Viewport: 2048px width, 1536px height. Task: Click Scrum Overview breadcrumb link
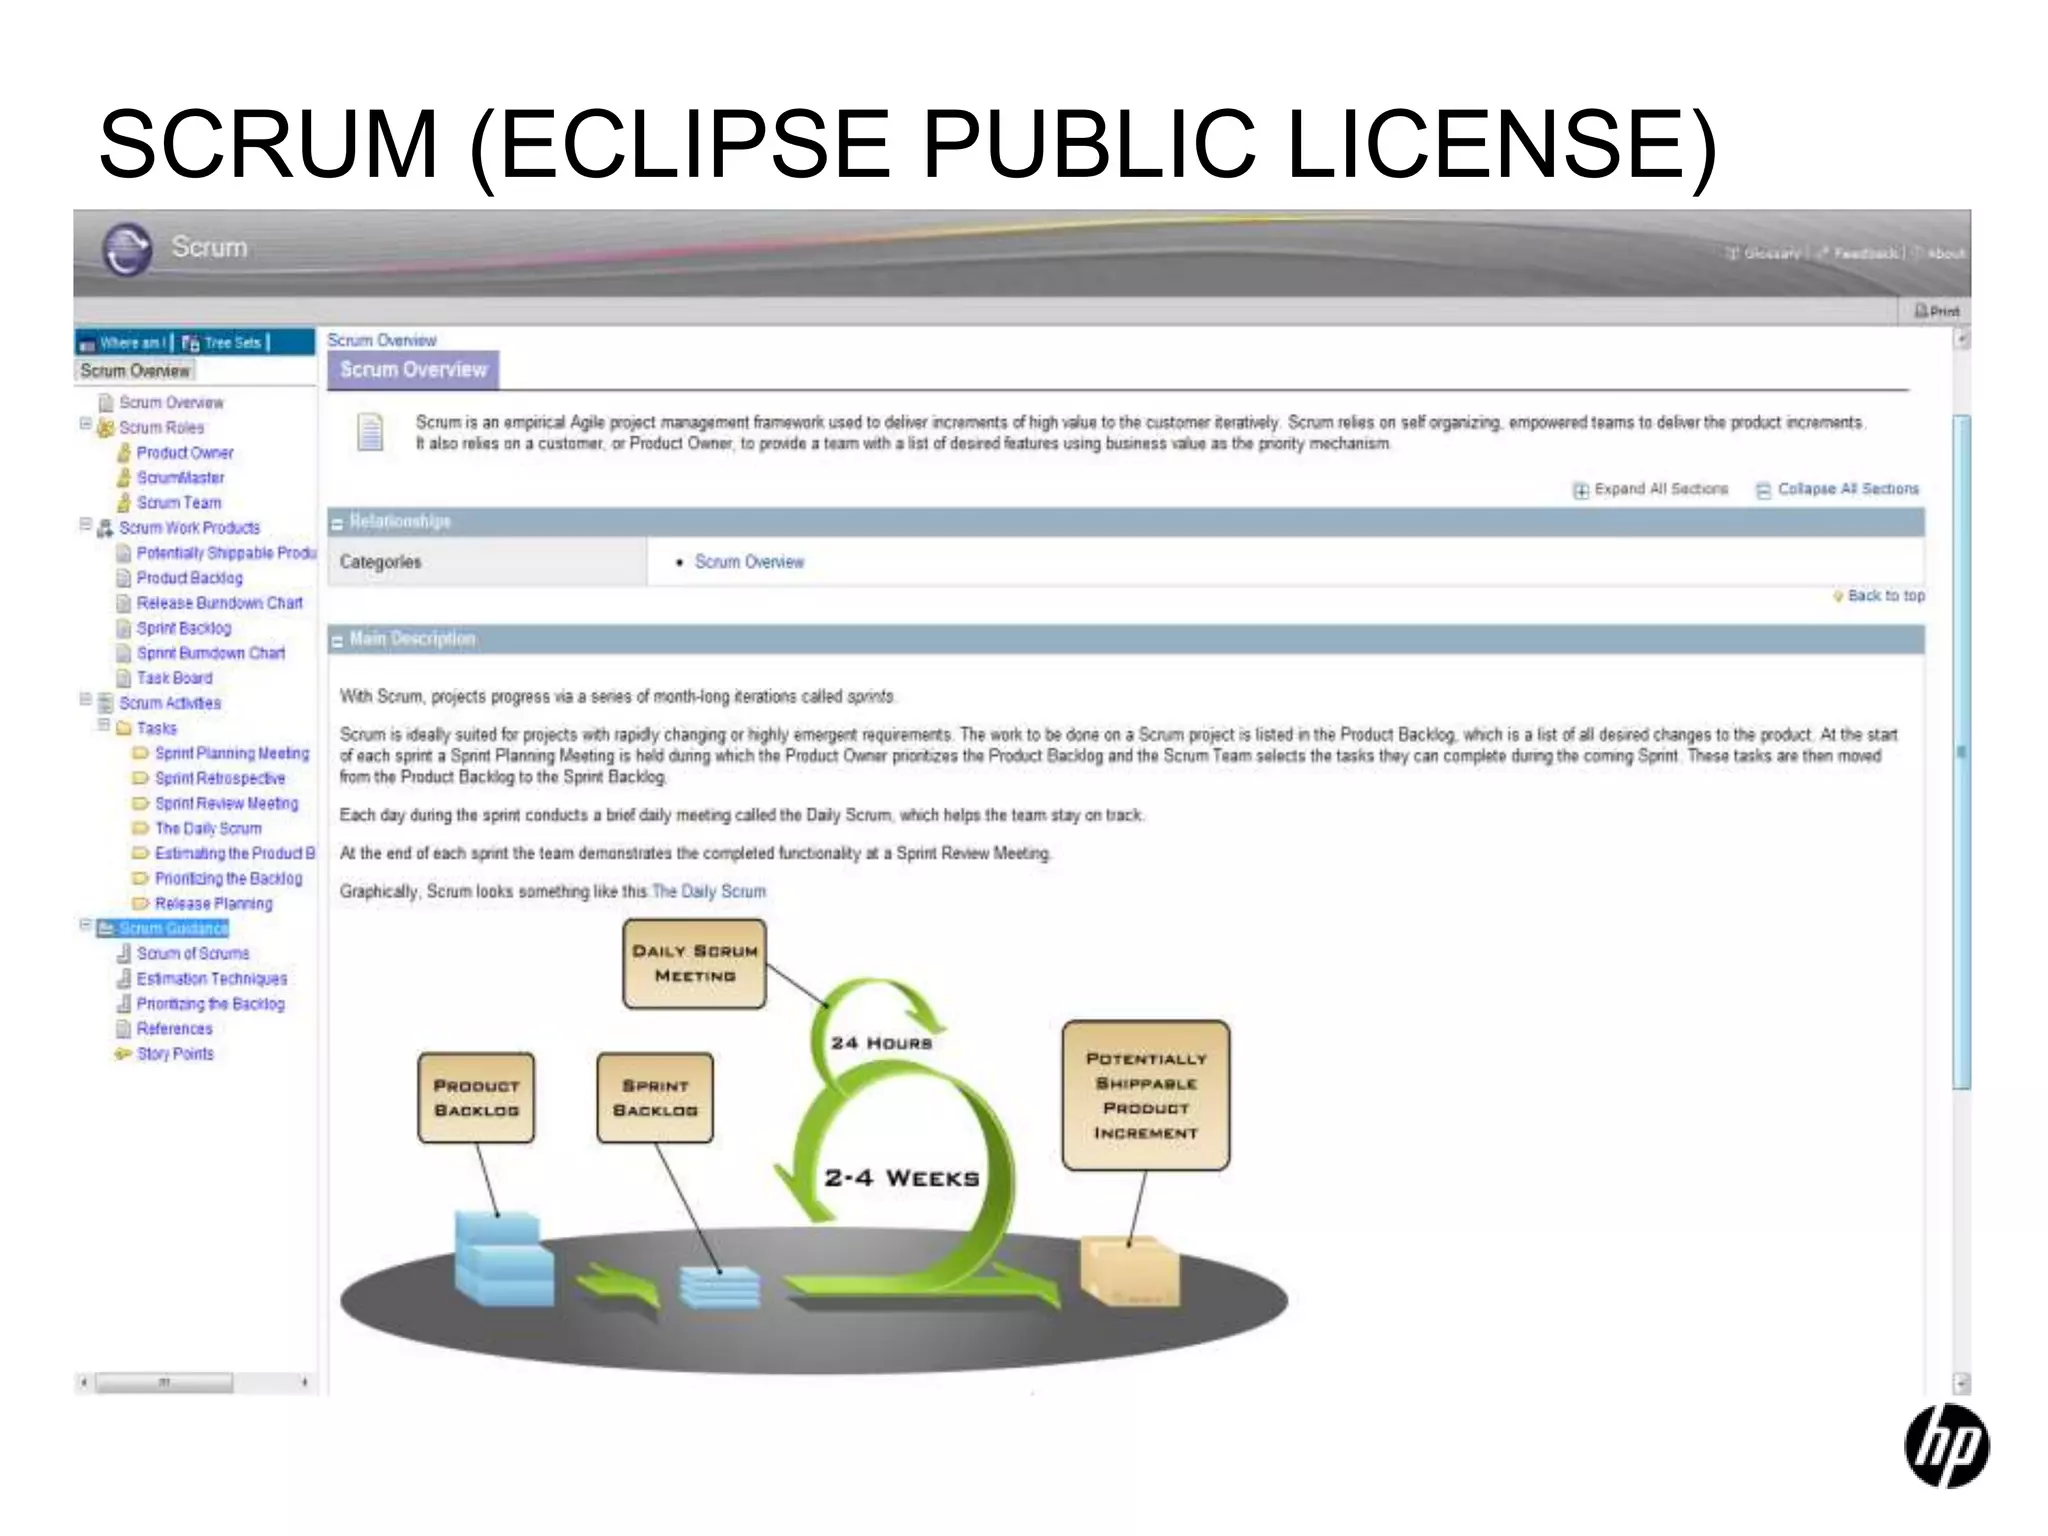[x=382, y=341]
